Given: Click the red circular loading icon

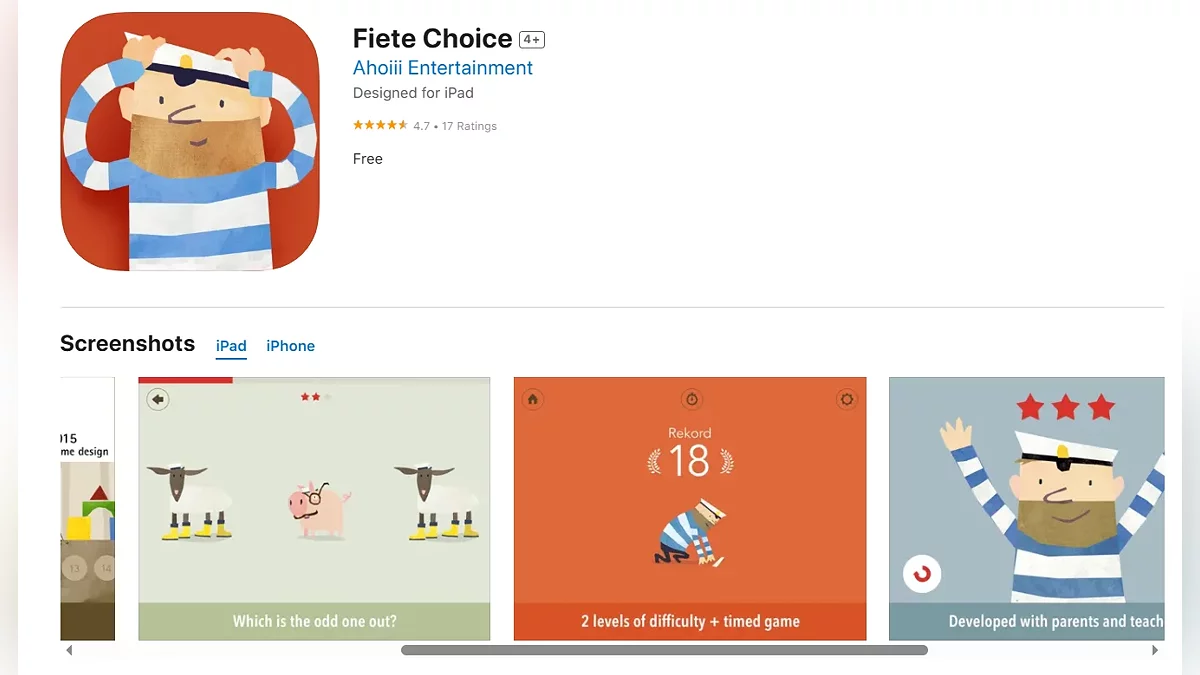Looking at the screenshot, I should pyautogui.click(x=922, y=574).
